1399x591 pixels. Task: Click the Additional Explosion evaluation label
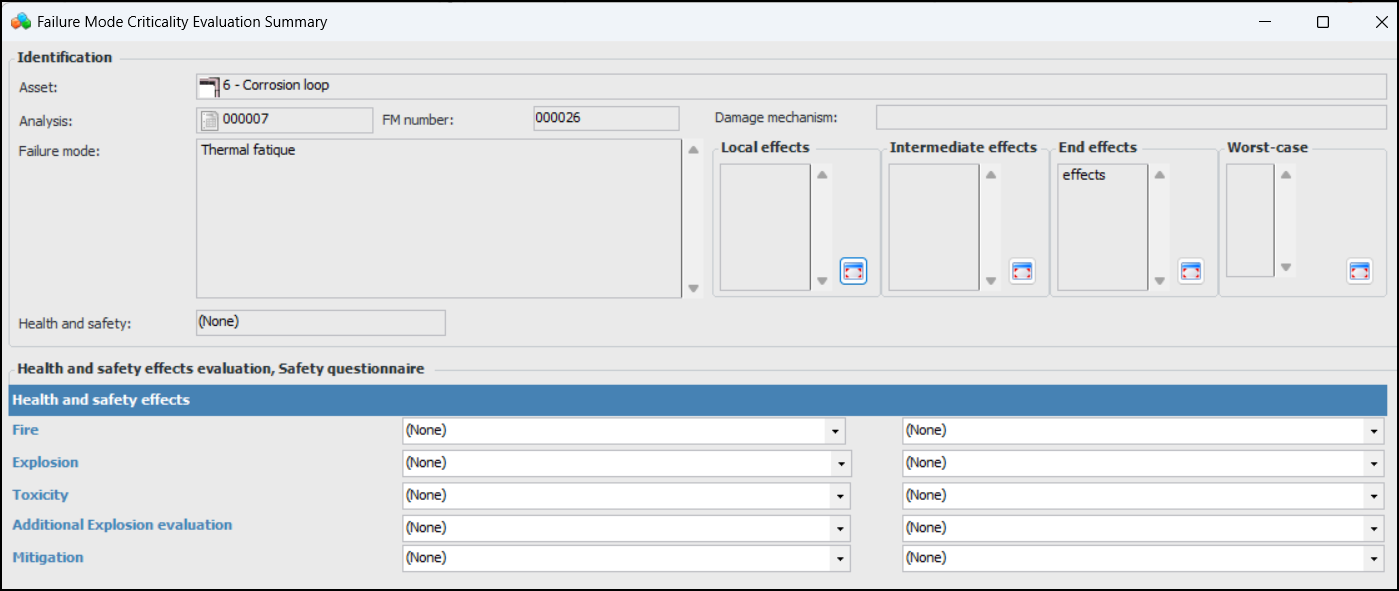coord(122,525)
